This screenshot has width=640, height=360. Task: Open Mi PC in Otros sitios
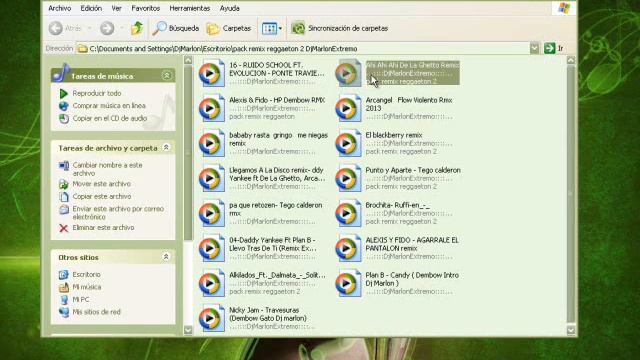tap(80, 299)
